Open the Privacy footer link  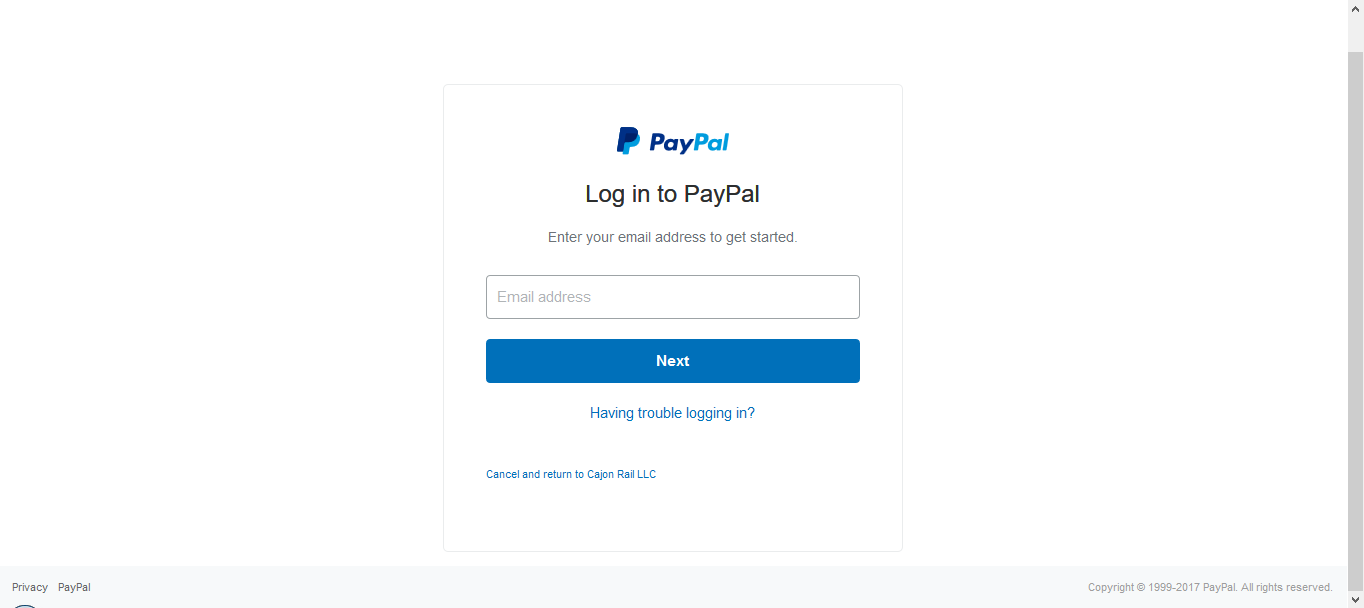(x=30, y=587)
